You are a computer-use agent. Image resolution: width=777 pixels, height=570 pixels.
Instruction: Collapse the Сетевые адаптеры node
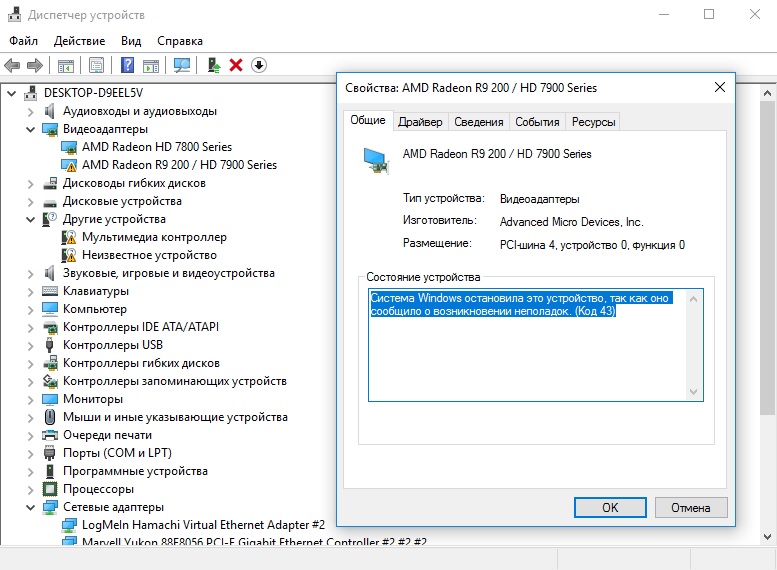pyautogui.click(x=31, y=508)
